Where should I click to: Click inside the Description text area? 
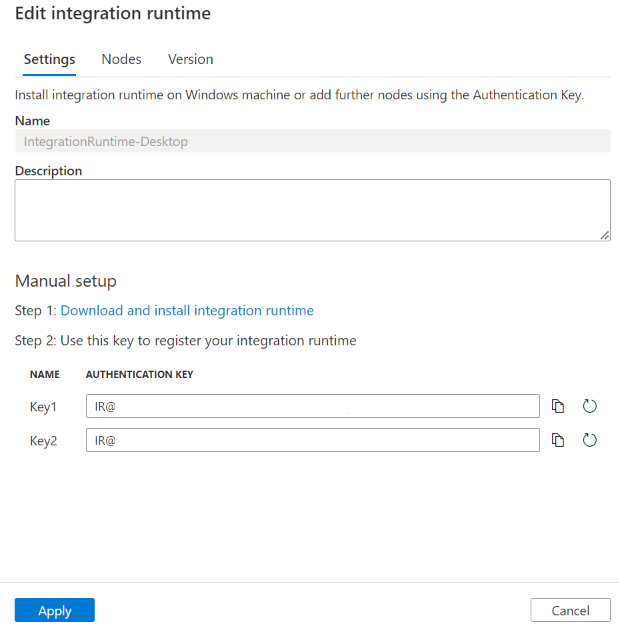click(x=312, y=210)
